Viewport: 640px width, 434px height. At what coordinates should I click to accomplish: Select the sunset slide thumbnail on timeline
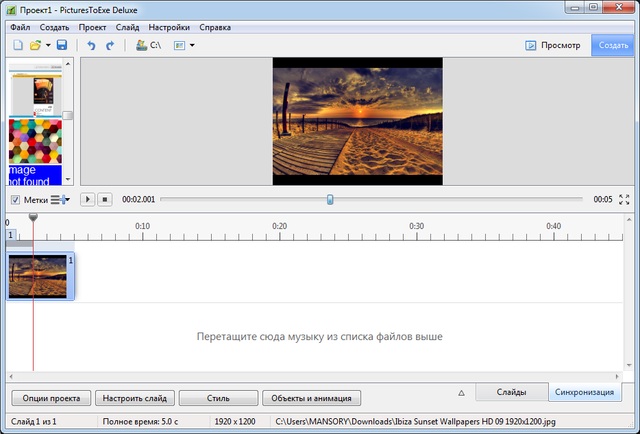click(38, 276)
